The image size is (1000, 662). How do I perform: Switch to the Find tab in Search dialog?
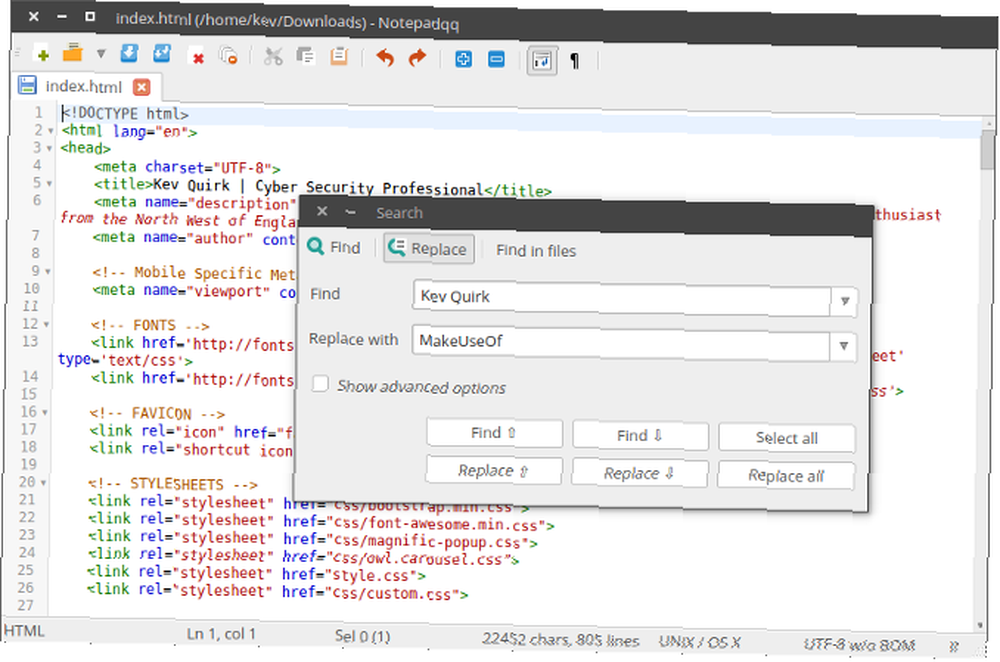[334, 247]
